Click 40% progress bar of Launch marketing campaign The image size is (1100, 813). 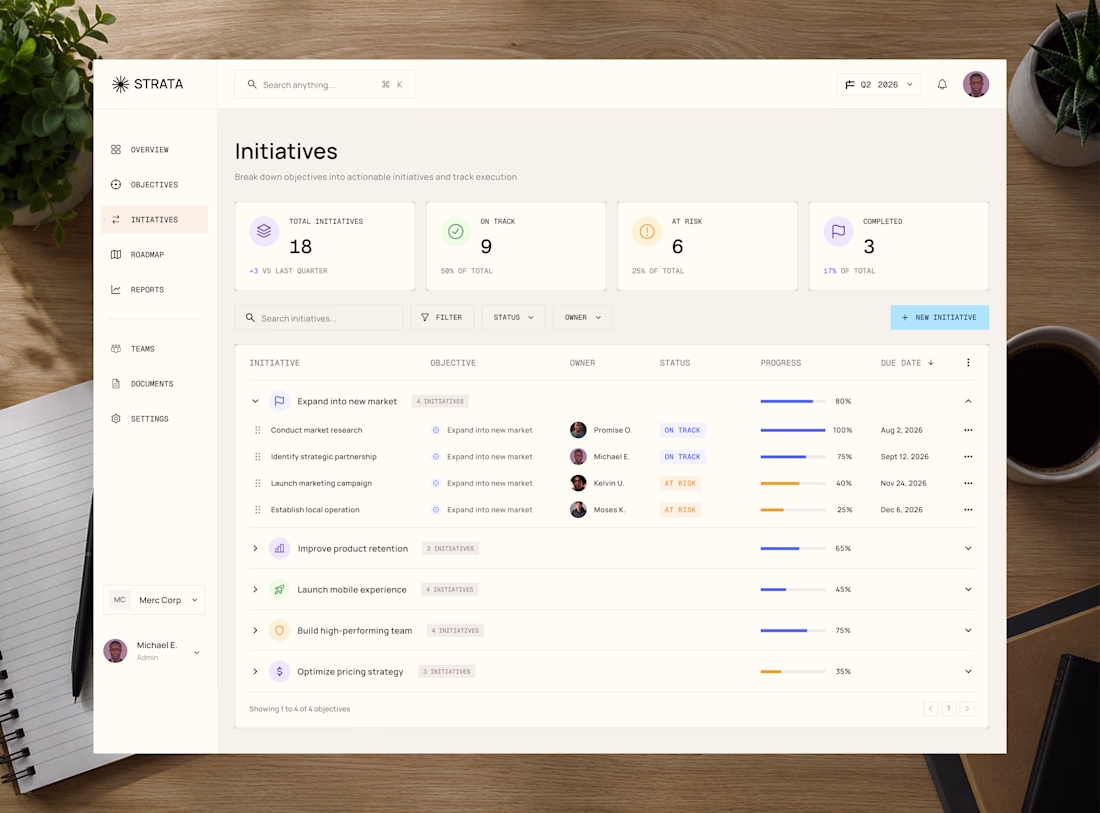[x=793, y=483]
